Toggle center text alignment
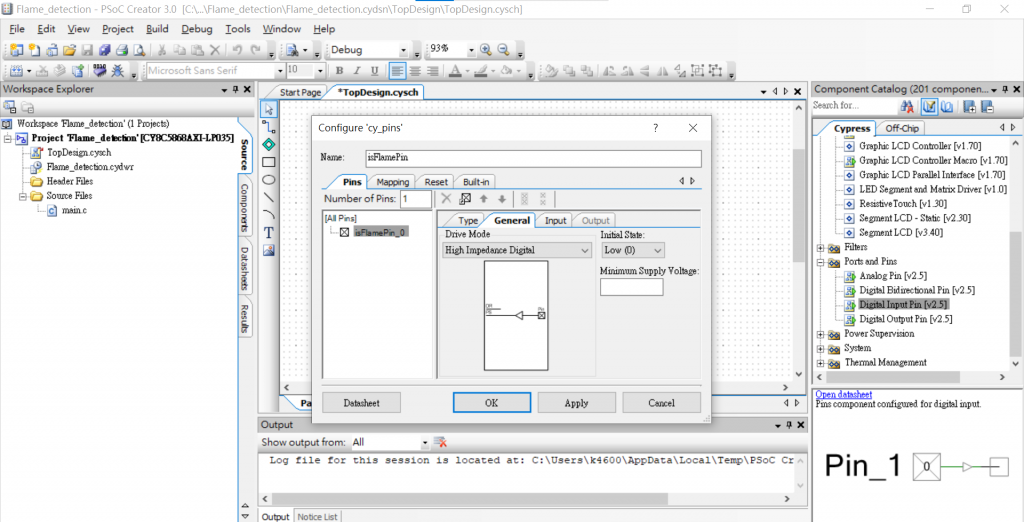Image resolution: width=1024 pixels, height=522 pixels. pyautogui.click(x=415, y=71)
